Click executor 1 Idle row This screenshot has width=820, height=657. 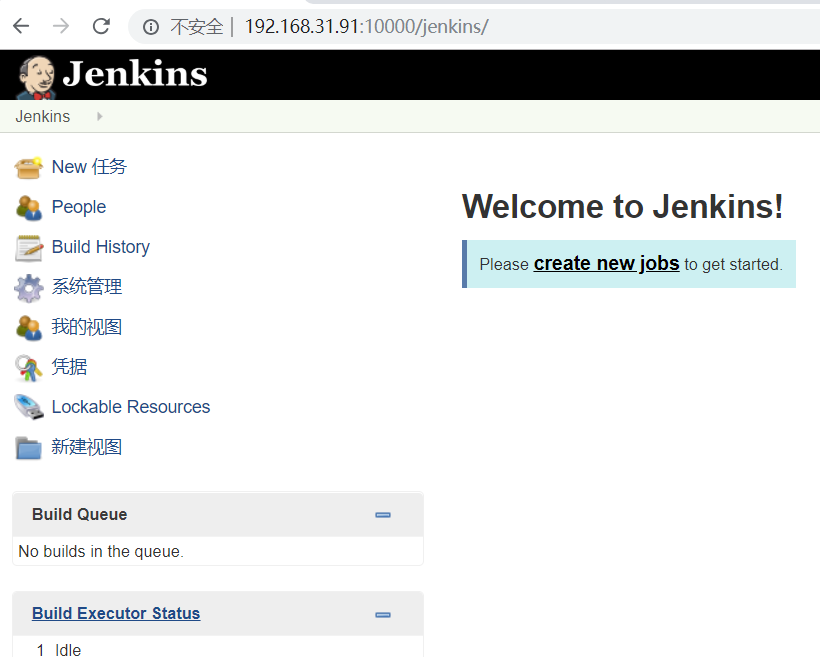[218, 650]
